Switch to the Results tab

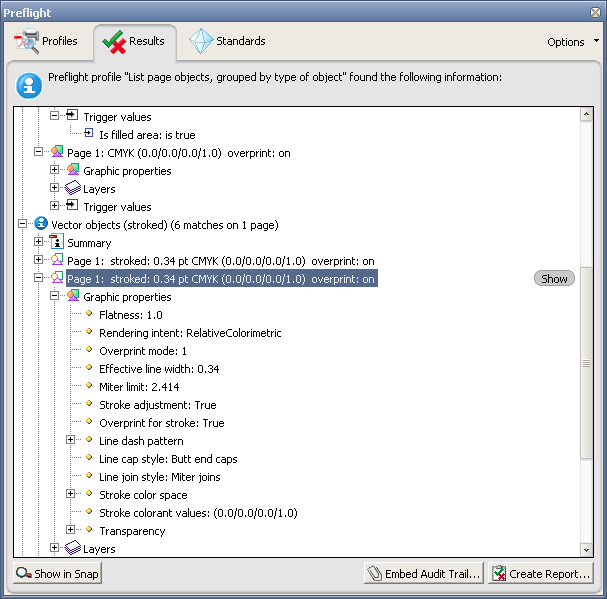tap(134, 41)
